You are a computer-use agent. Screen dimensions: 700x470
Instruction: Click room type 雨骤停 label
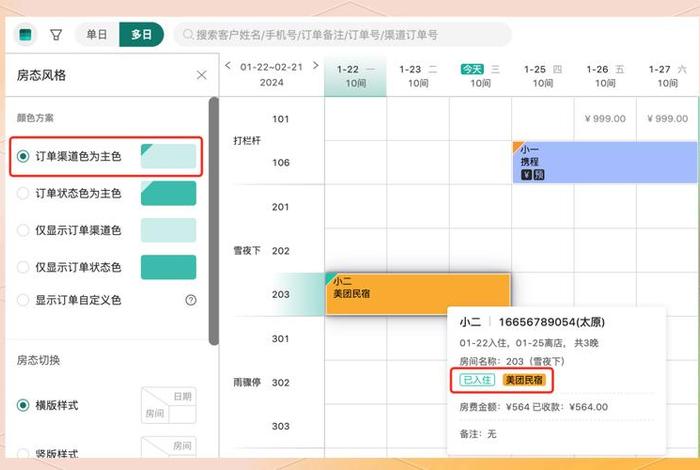(247, 383)
